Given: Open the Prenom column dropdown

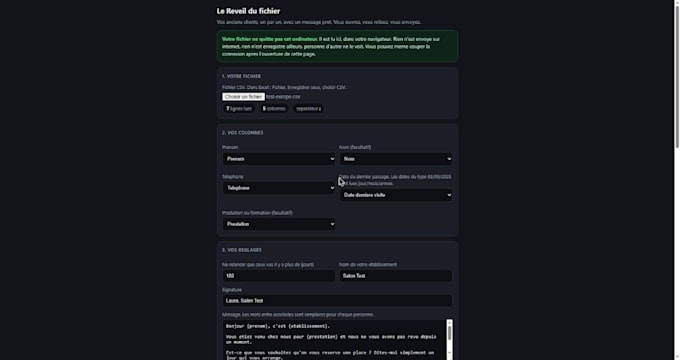Looking at the screenshot, I should 279,159.
